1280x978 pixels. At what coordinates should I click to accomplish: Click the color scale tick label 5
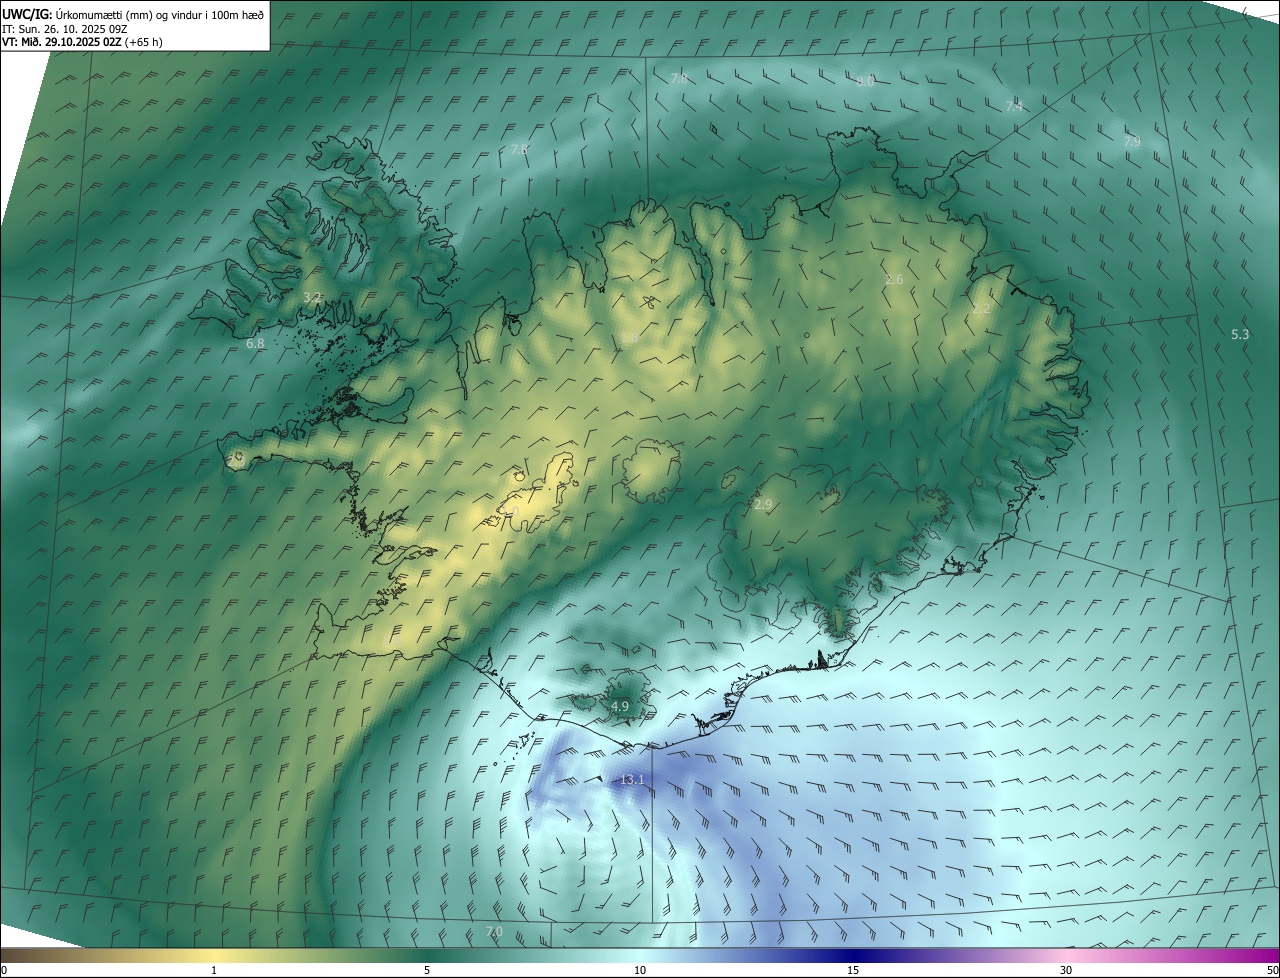pos(427,970)
